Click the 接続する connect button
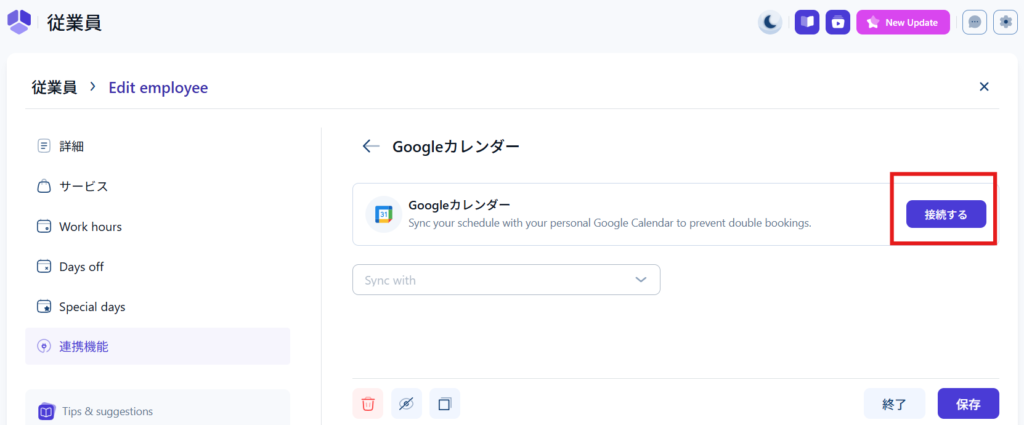 tap(946, 214)
